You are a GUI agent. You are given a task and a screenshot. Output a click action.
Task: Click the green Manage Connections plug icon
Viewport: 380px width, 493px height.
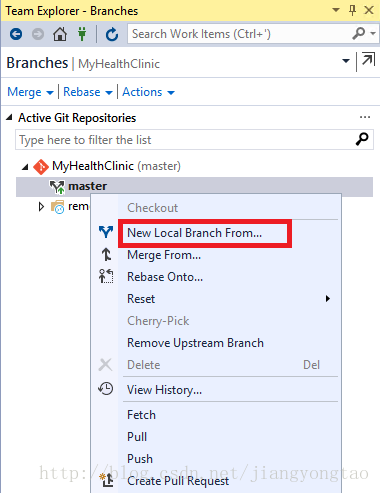[82, 34]
